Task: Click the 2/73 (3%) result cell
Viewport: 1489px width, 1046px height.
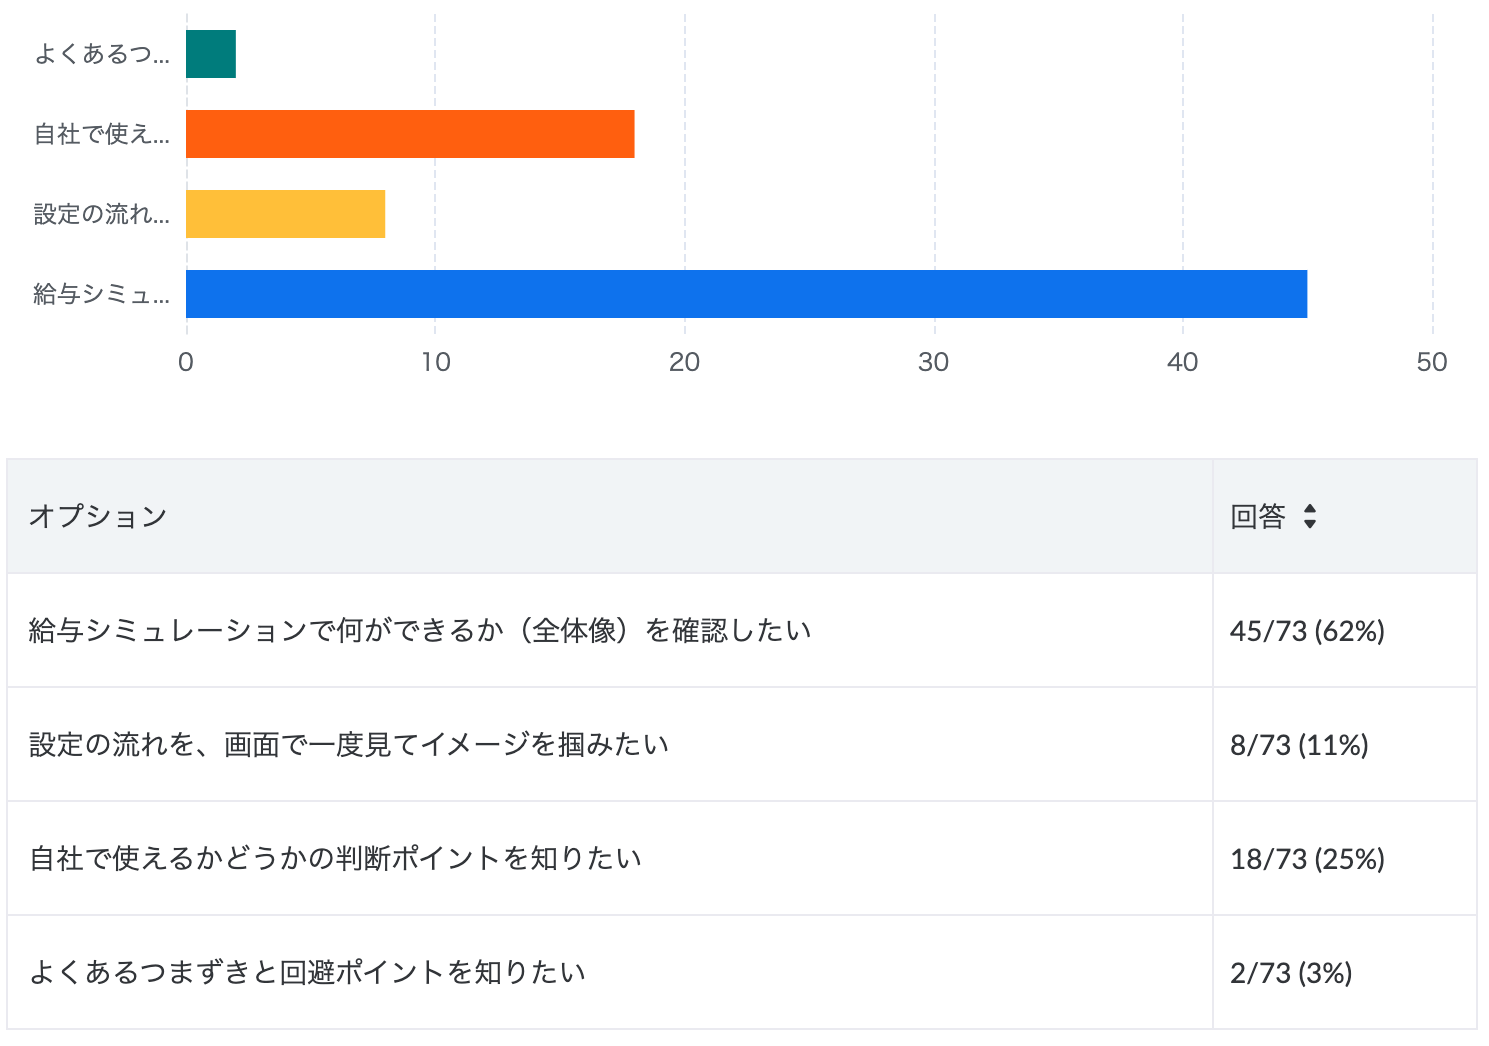Action: [x=1291, y=973]
